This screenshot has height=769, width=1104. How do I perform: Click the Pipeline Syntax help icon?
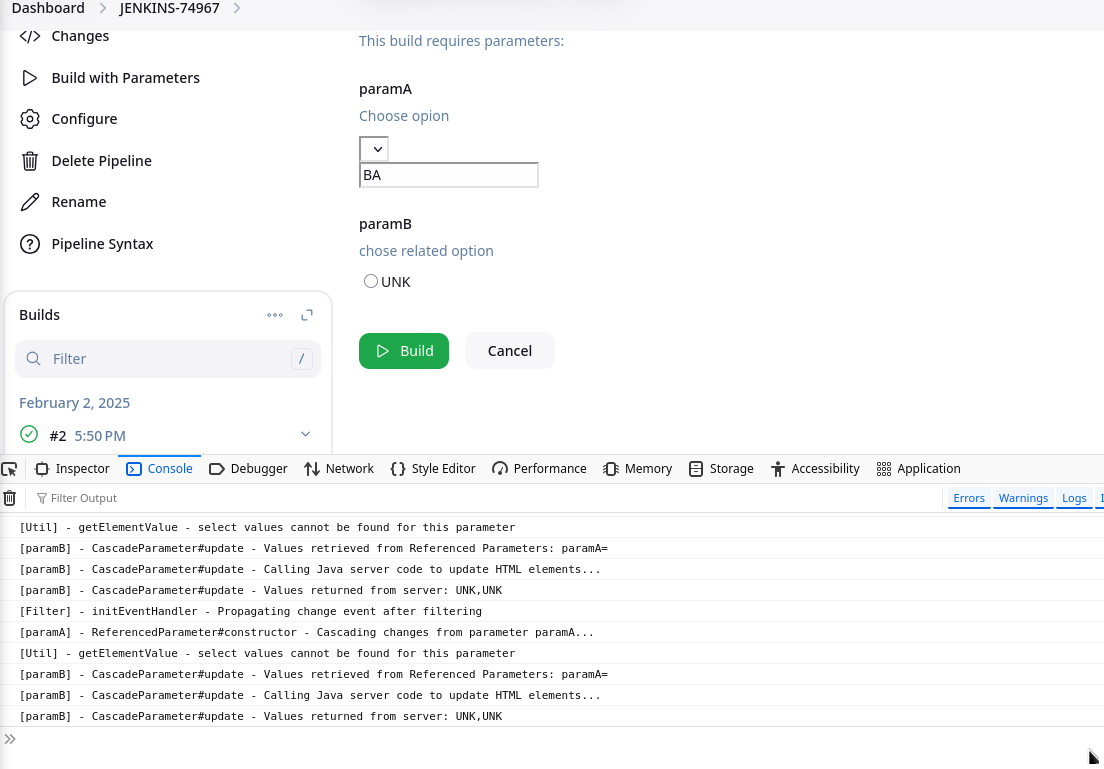[30, 244]
